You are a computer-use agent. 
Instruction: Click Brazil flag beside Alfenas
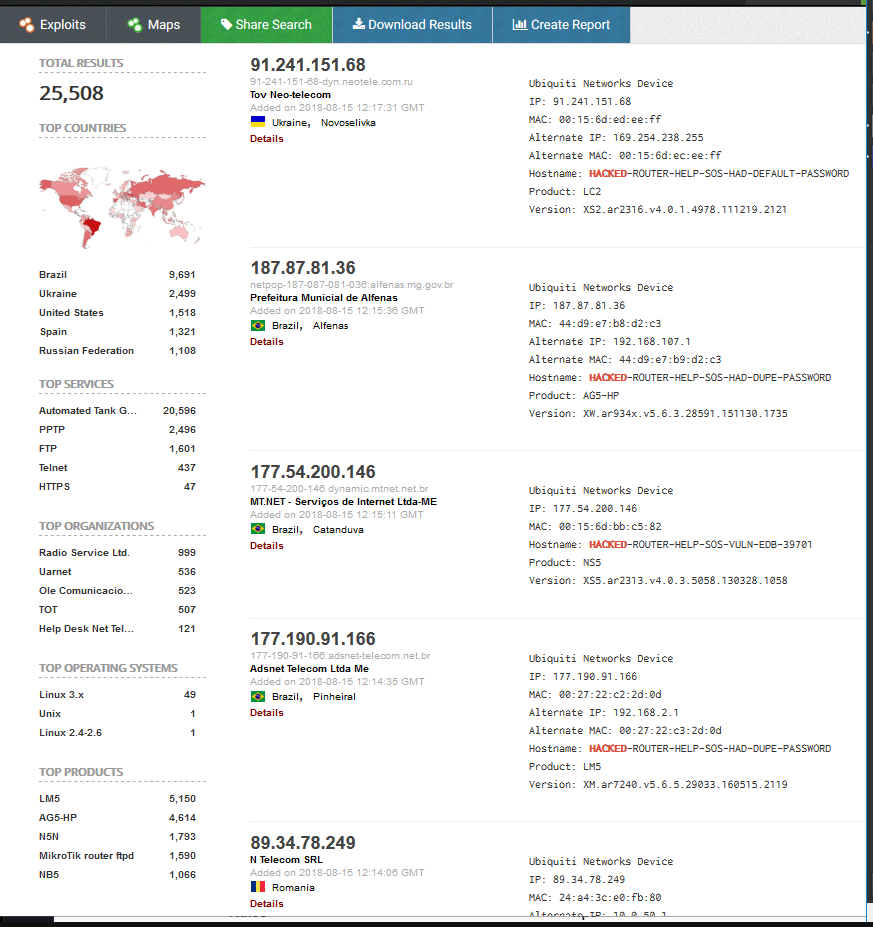pyautogui.click(x=258, y=325)
